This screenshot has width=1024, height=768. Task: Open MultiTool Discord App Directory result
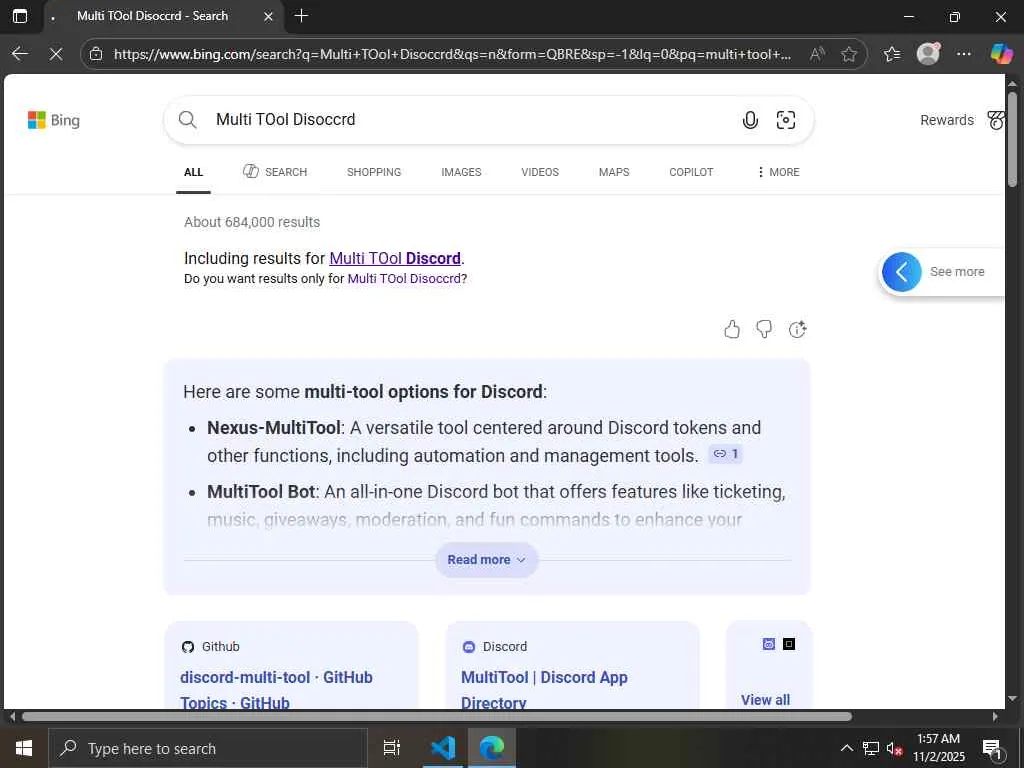[x=544, y=690]
